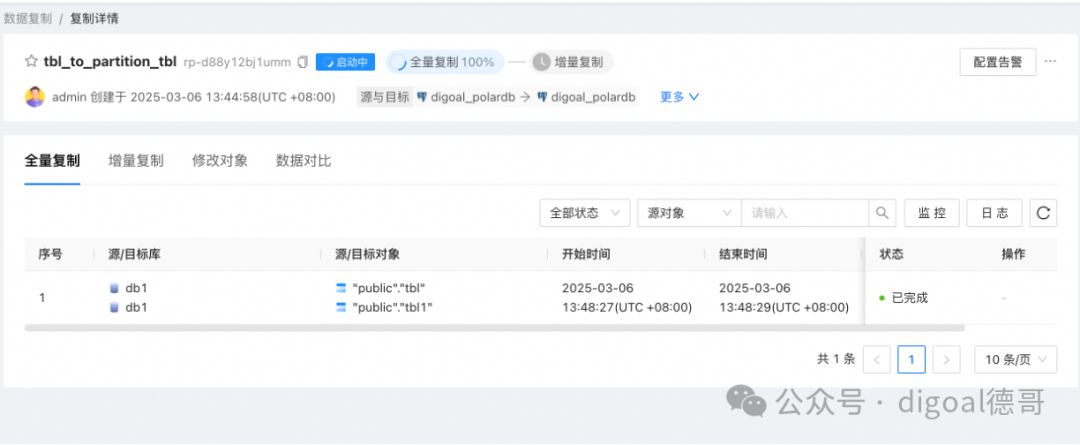
Task: Click the search magnifier icon
Action: pyautogui.click(x=882, y=213)
